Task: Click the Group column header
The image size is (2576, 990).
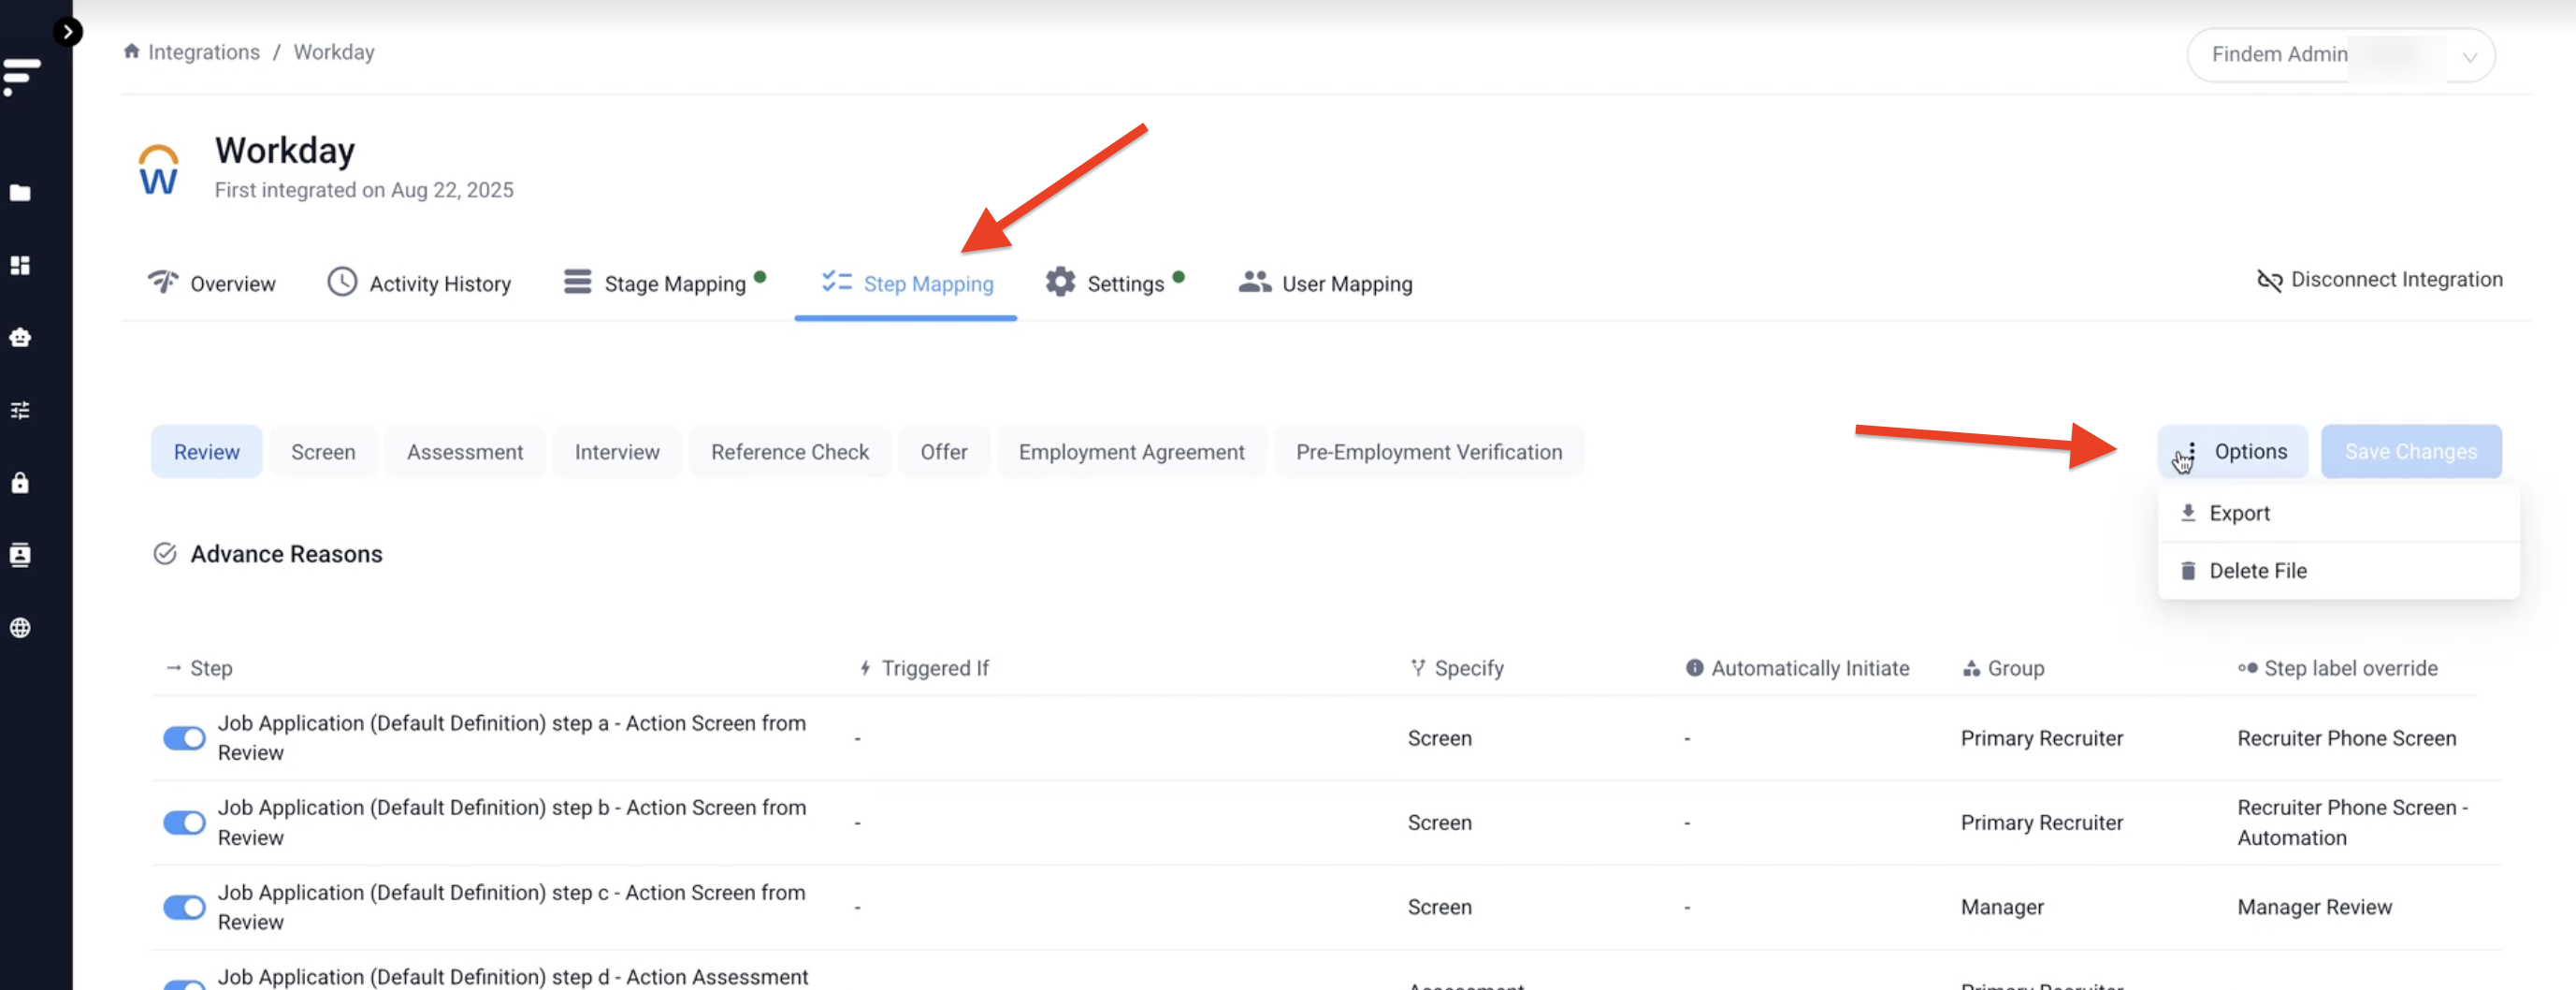Action: click(2003, 668)
